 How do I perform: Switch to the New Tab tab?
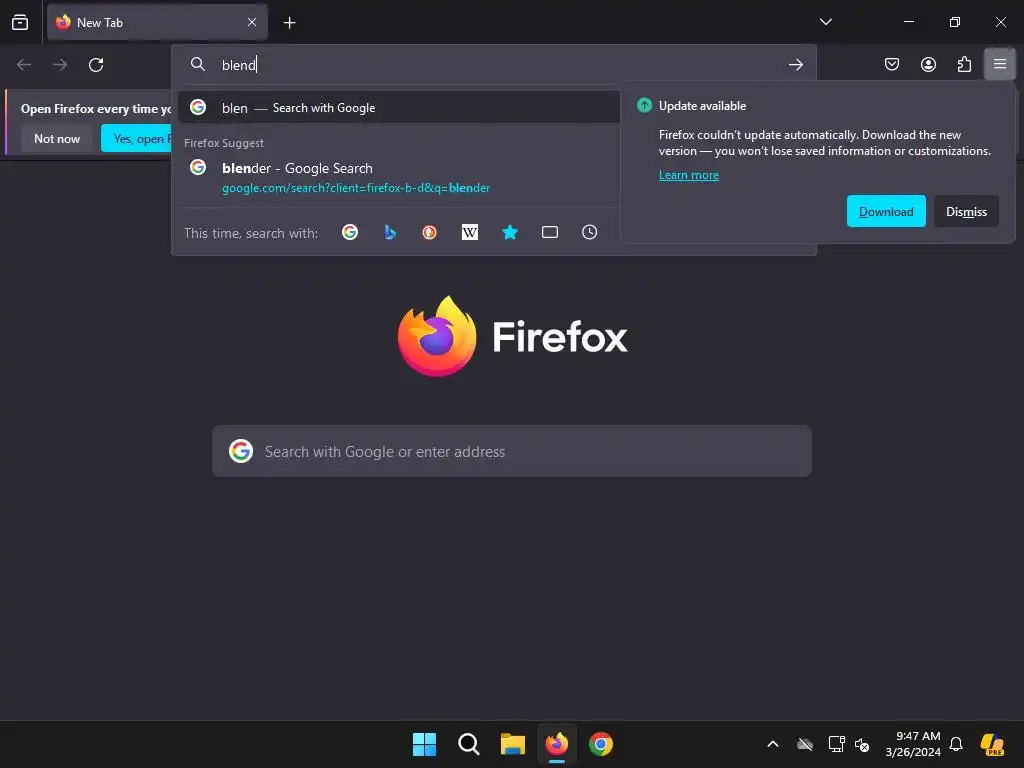click(157, 22)
